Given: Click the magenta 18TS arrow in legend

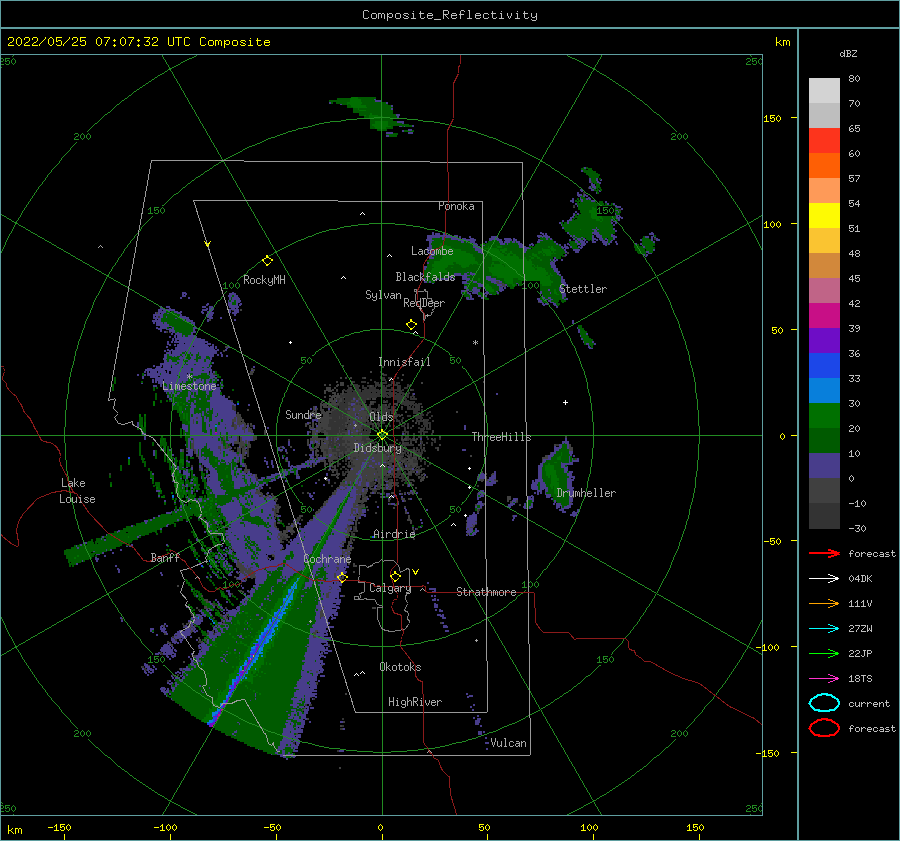Looking at the screenshot, I should click(824, 679).
